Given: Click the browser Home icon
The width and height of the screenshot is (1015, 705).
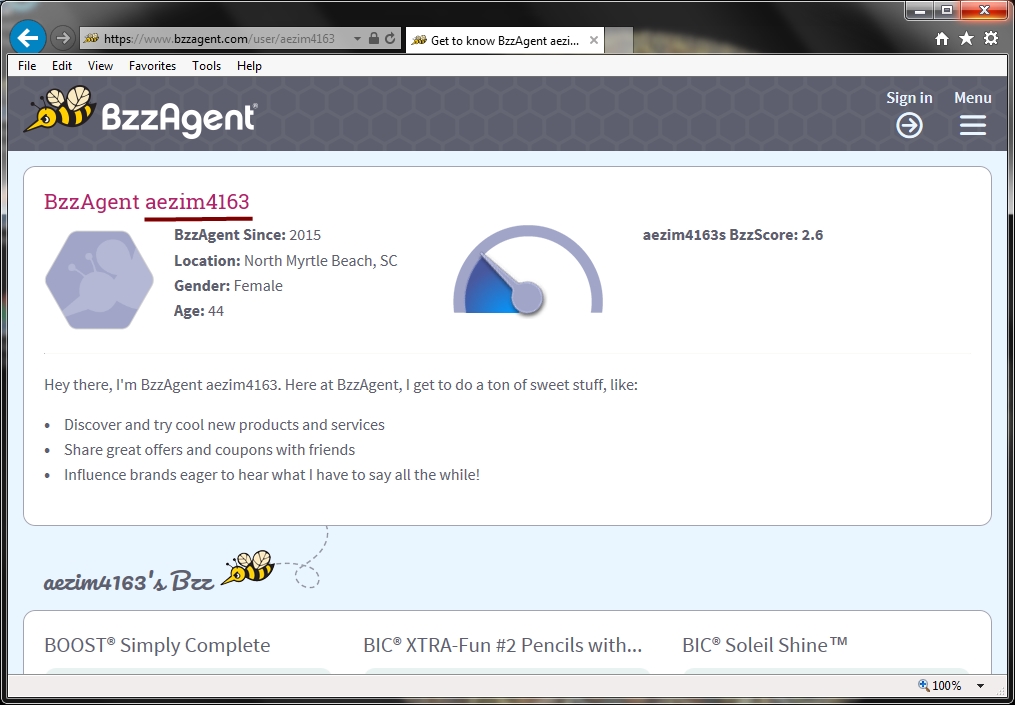Looking at the screenshot, I should tap(942, 39).
